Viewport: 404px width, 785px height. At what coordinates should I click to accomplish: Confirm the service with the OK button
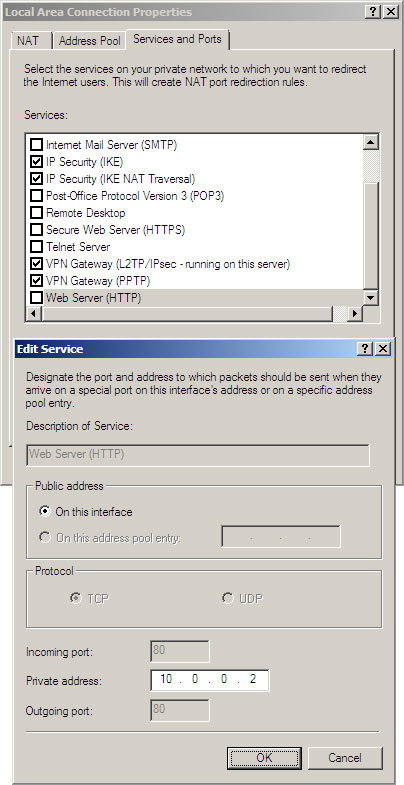pos(264,758)
